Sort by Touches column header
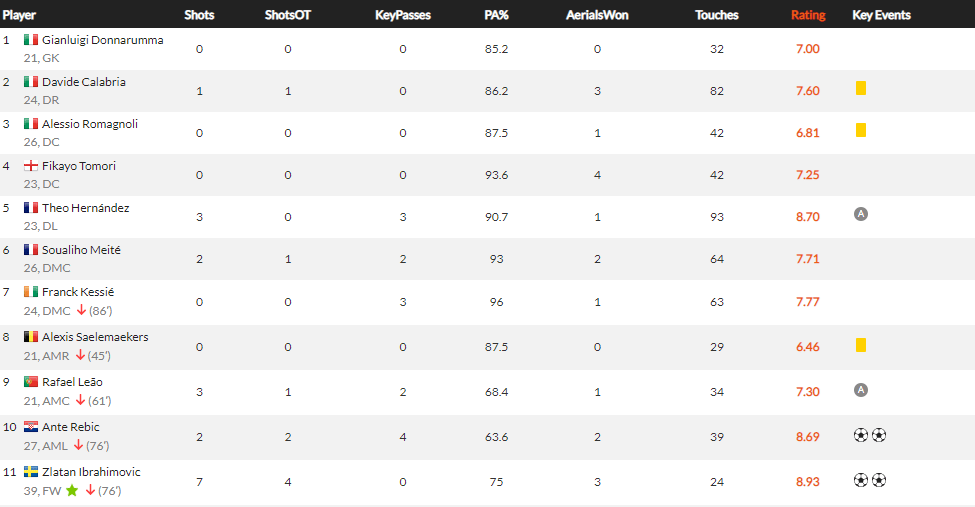 pyautogui.click(x=717, y=15)
